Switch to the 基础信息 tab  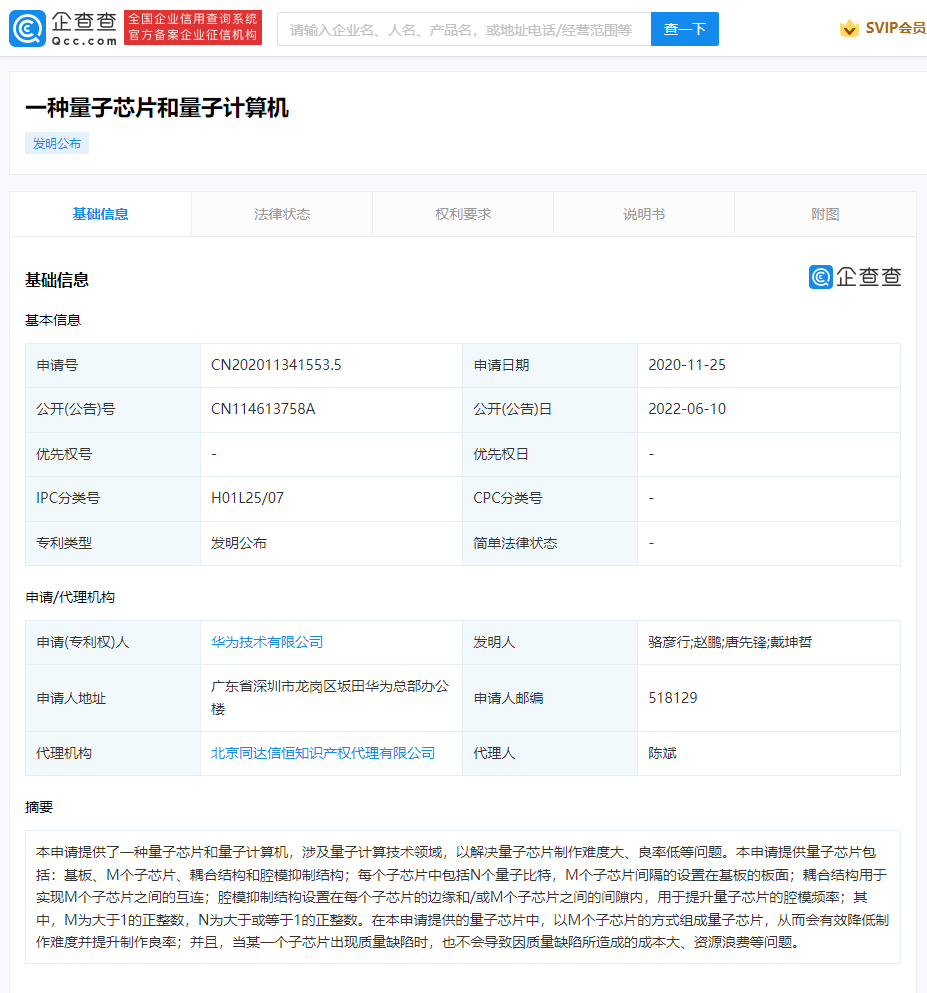pos(100,214)
